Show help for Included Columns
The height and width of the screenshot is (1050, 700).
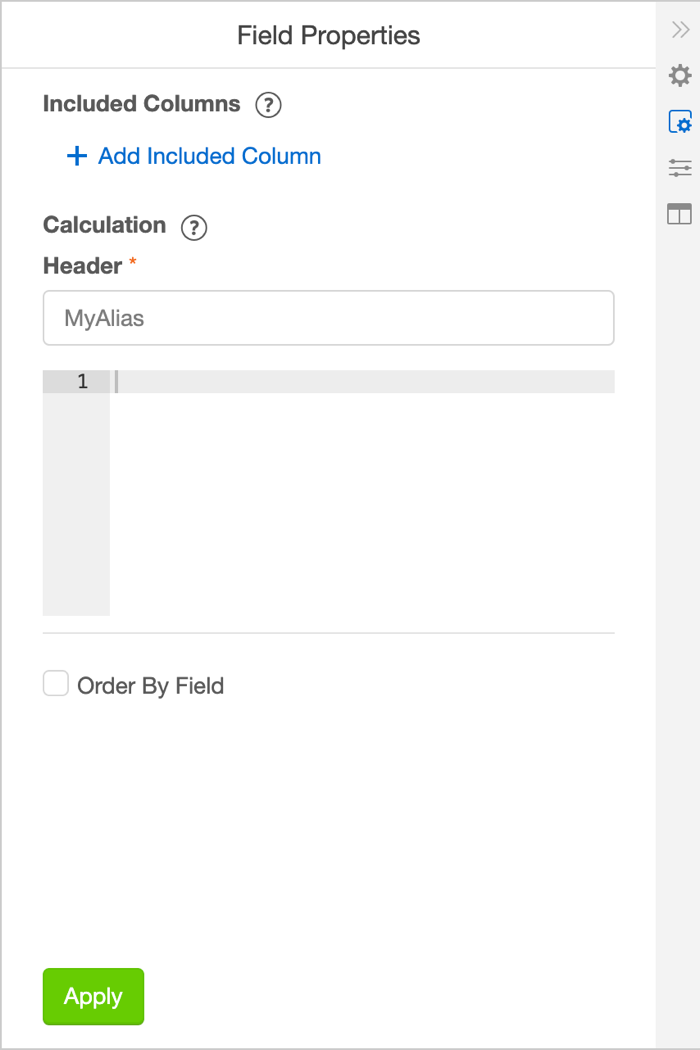pos(268,105)
